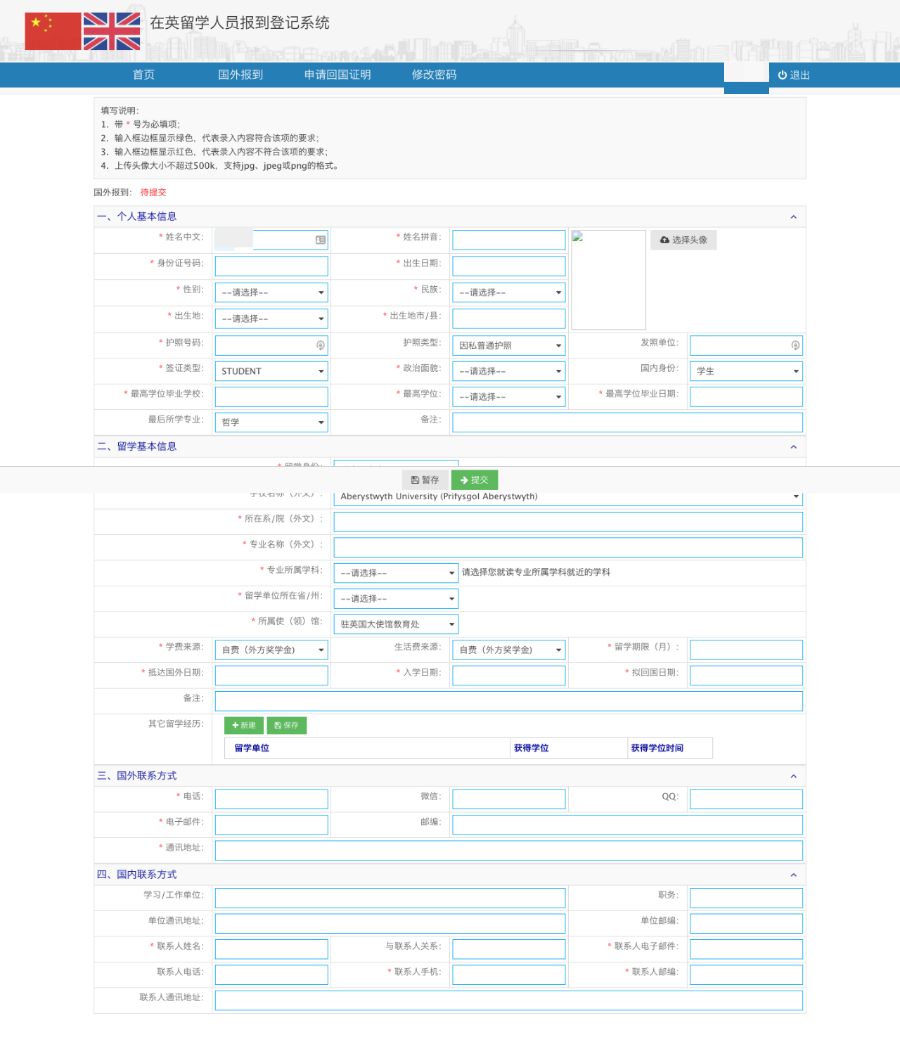Click the 姓名拼音 input field
Viewport: 900px width, 1044px height.
point(509,240)
